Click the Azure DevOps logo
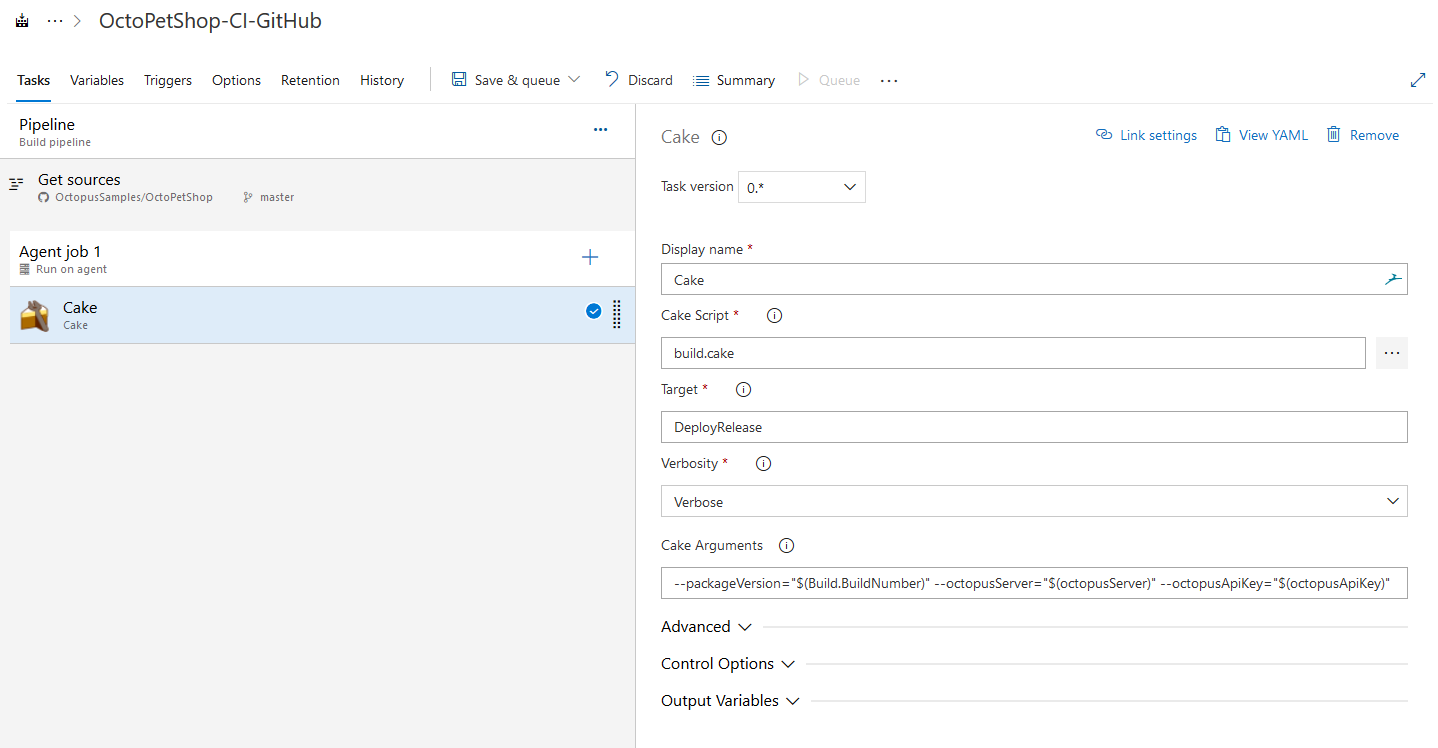Viewport: 1438px width, 748px height. [21, 20]
